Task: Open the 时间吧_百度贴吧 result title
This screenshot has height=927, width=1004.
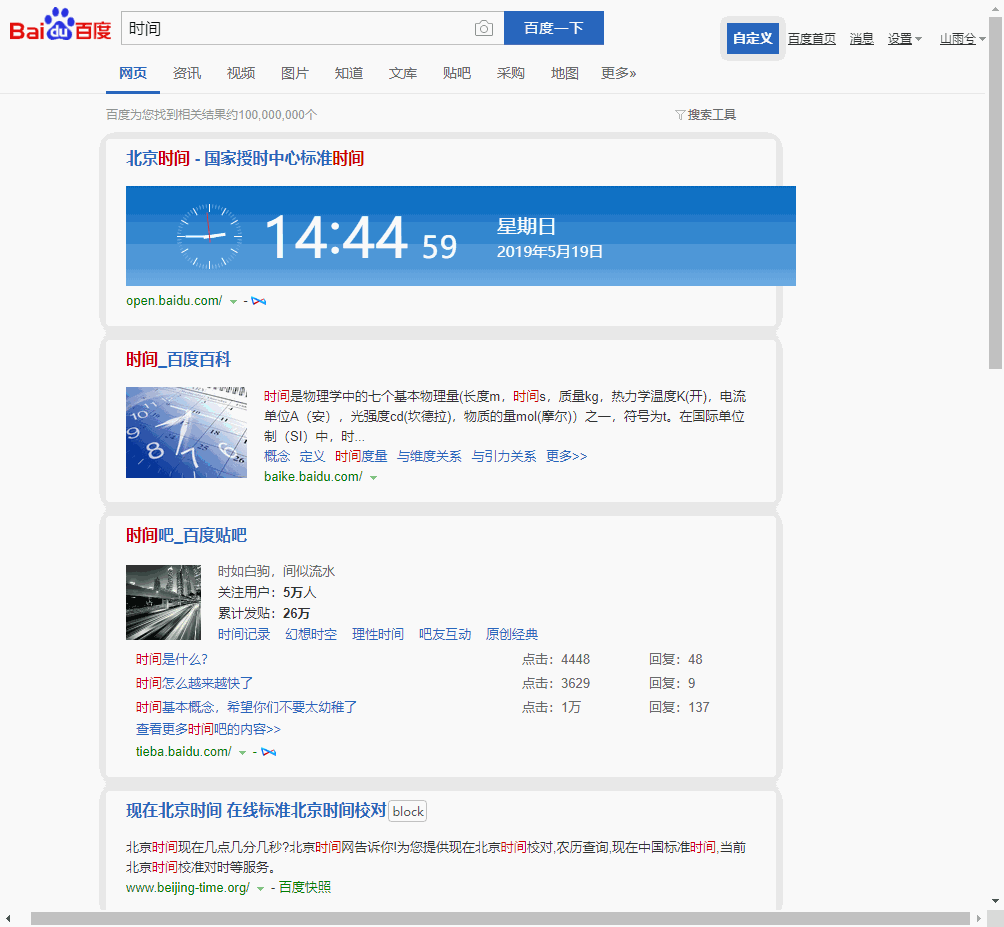Action: pyautogui.click(x=186, y=535)
